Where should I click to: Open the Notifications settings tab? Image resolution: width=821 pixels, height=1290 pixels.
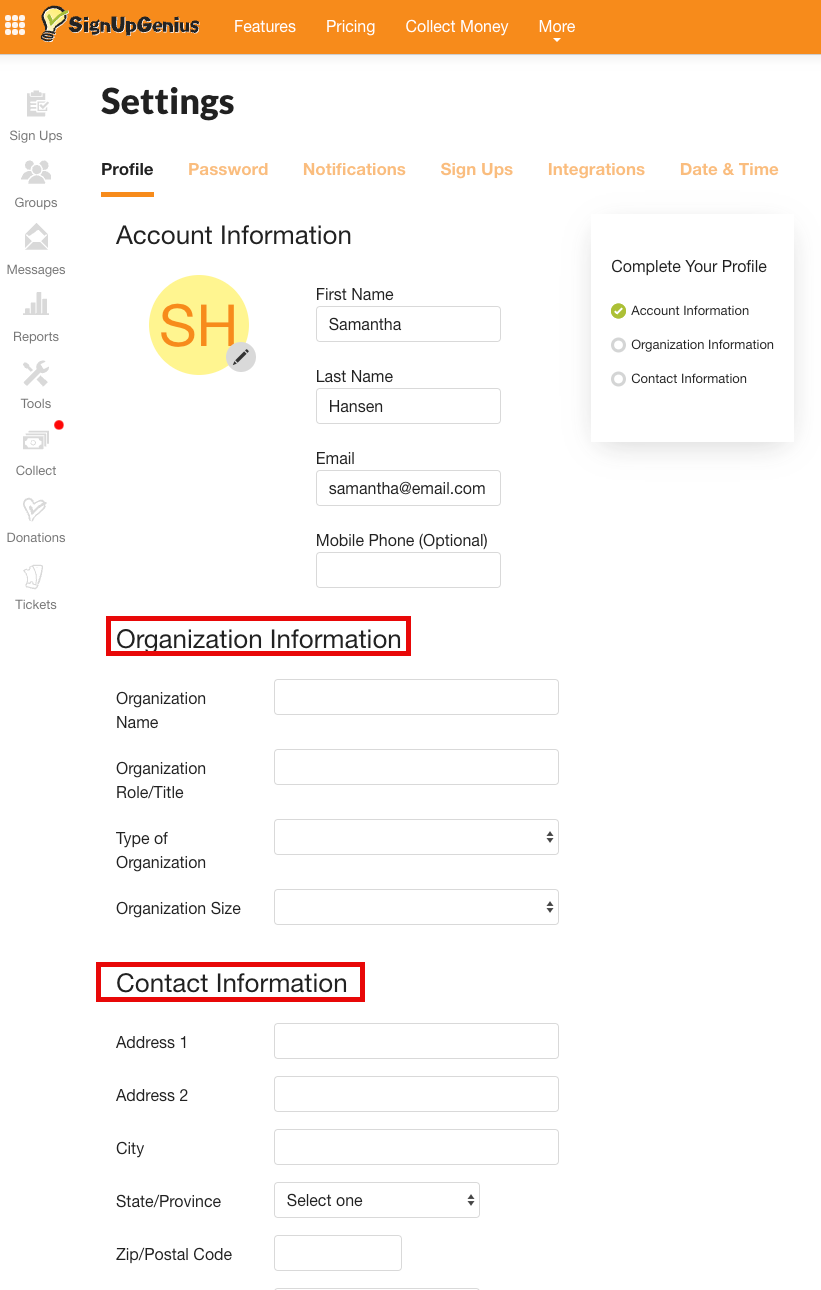point(354,169)
